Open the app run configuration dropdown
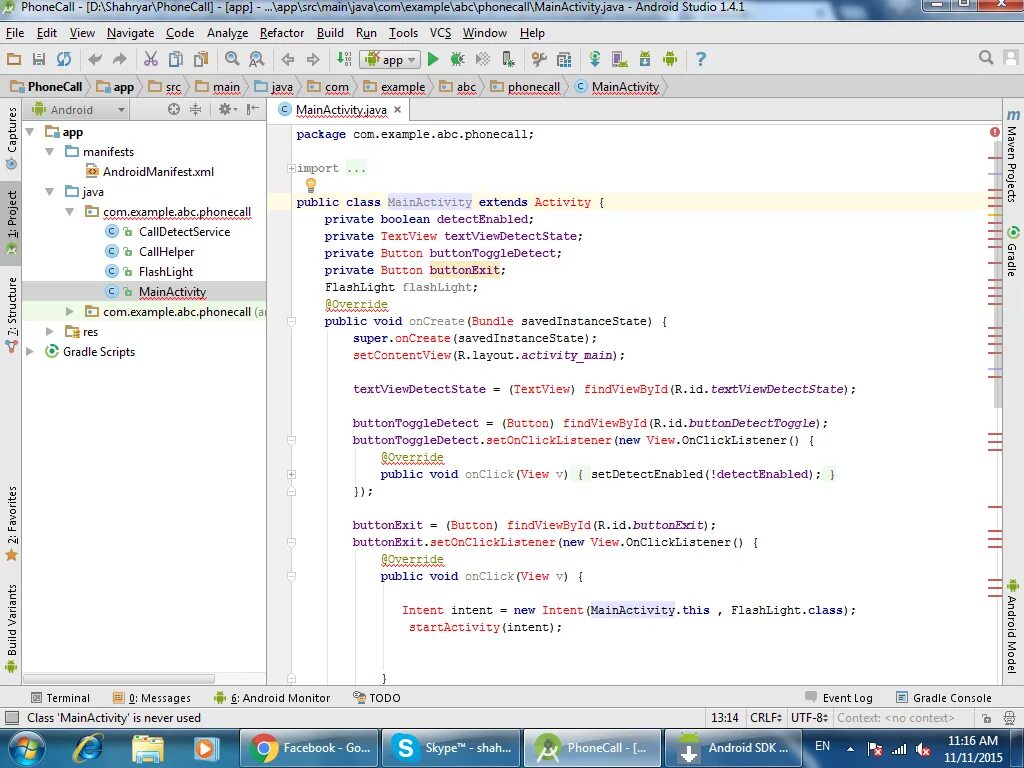 pos(391,59)
